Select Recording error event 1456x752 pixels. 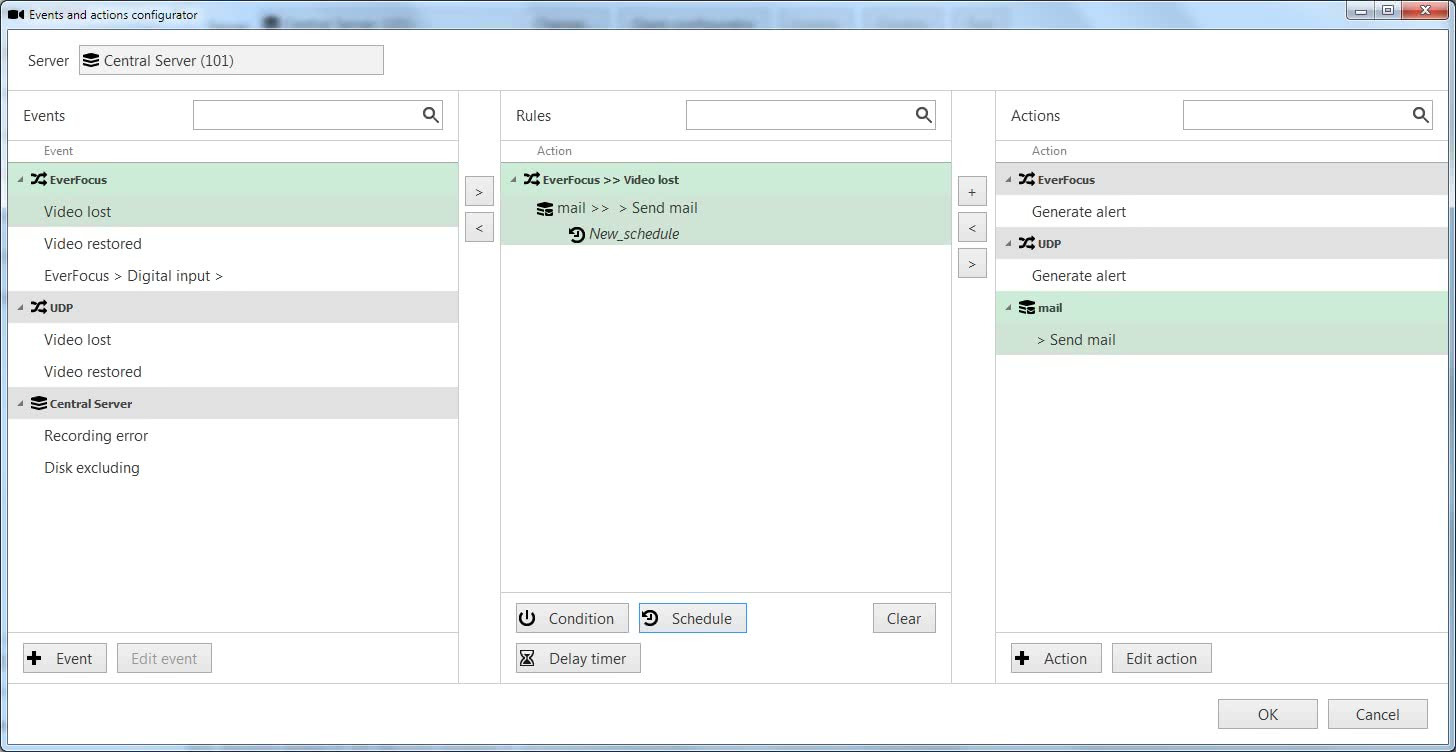(96, 436)
